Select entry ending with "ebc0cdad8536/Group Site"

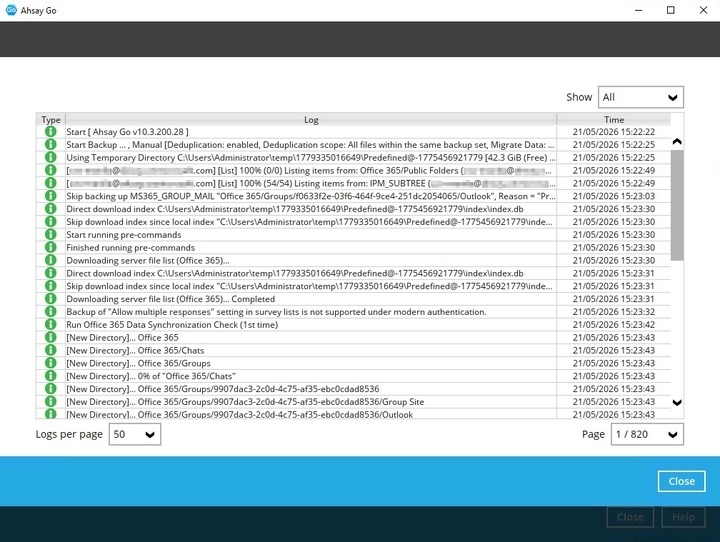point(245,402)
